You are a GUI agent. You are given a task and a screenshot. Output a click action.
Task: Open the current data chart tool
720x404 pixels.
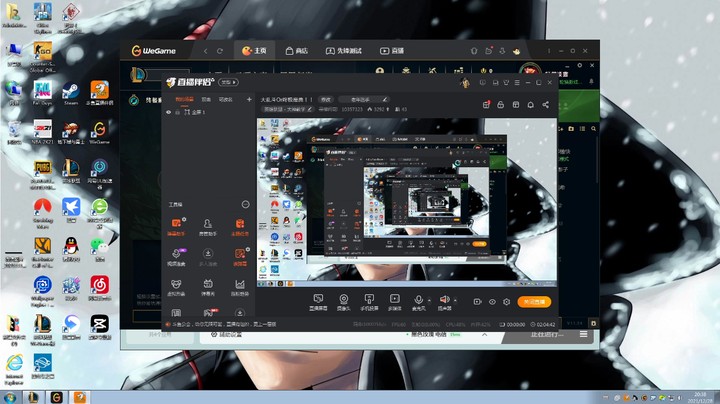click(239, 287)
